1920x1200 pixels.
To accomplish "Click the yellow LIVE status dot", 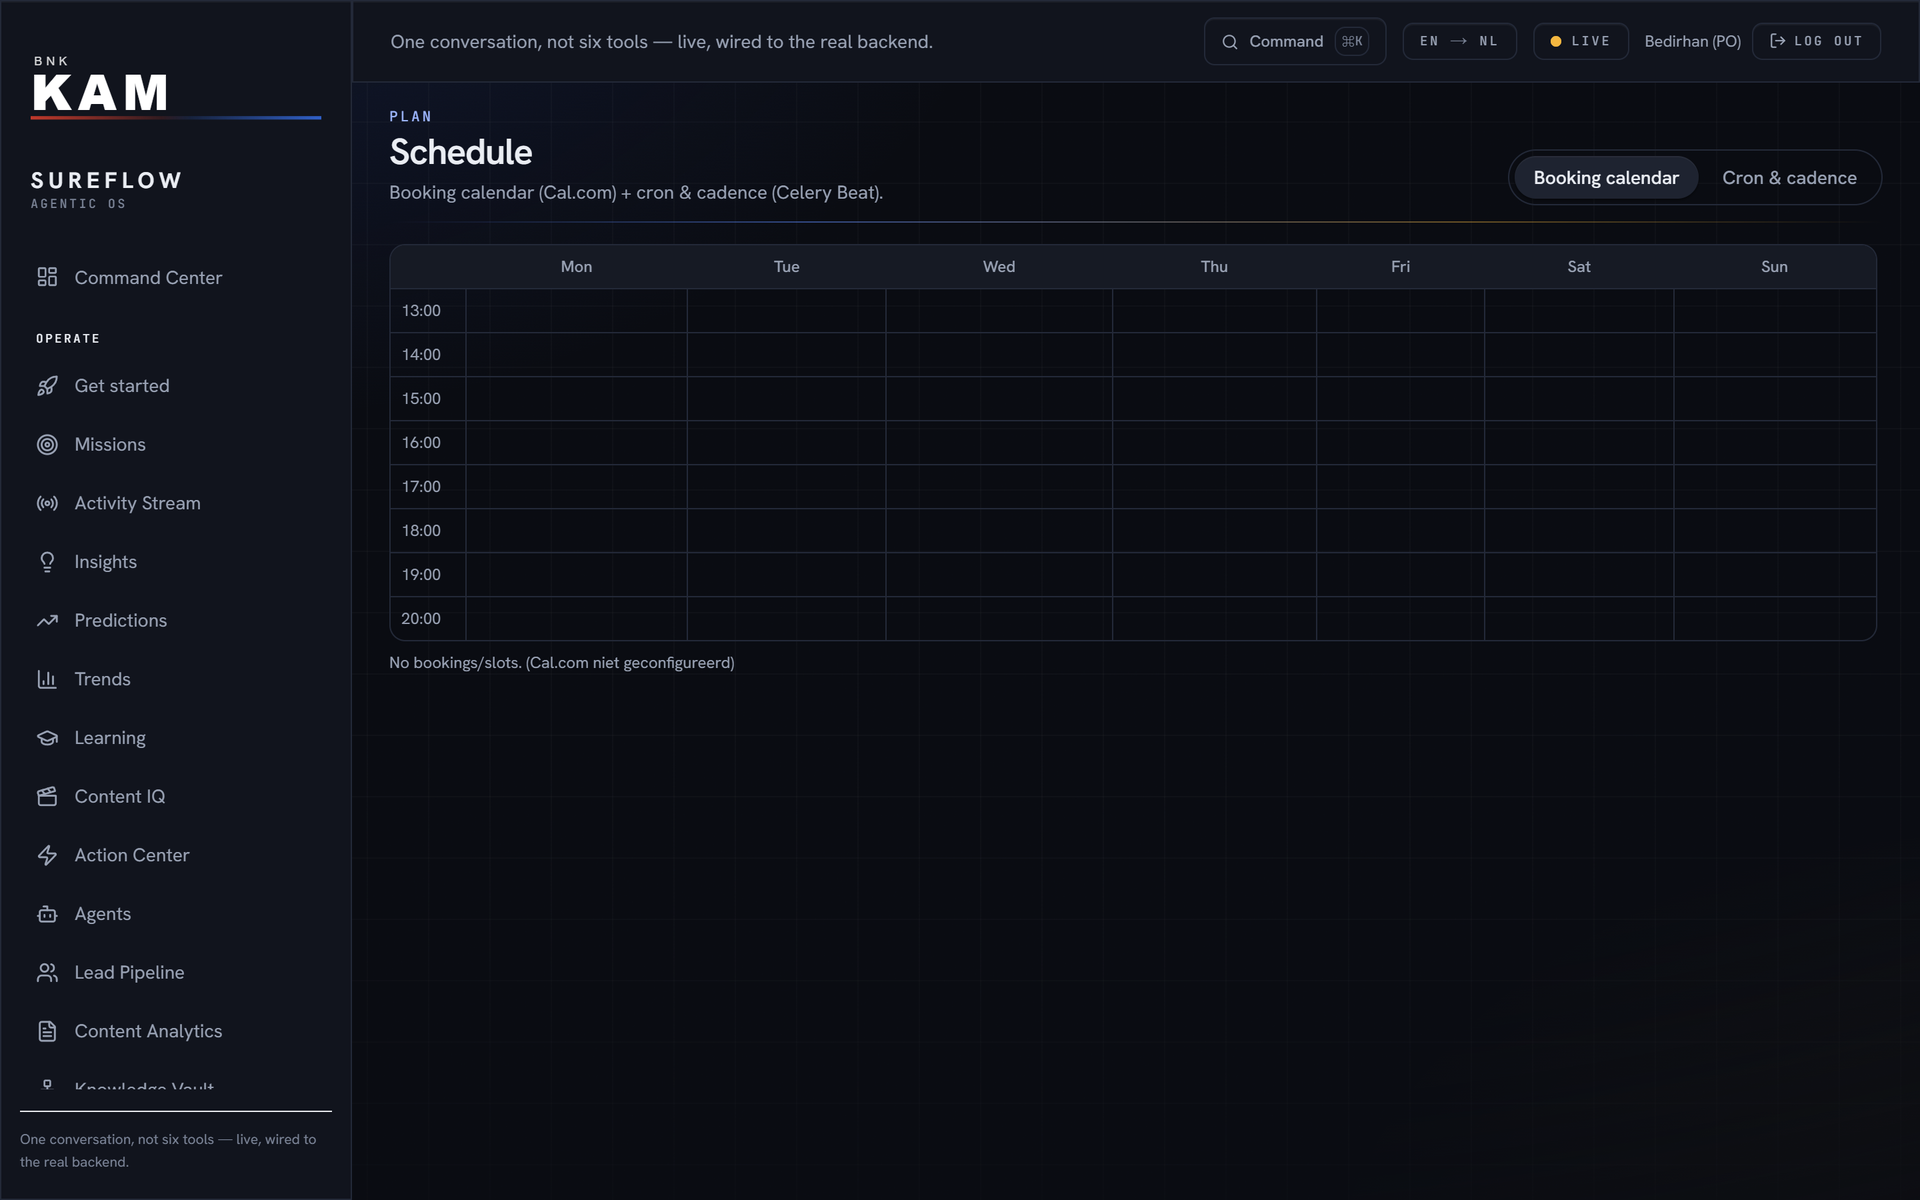I will pyautogui.click(x=1555, y=41).
